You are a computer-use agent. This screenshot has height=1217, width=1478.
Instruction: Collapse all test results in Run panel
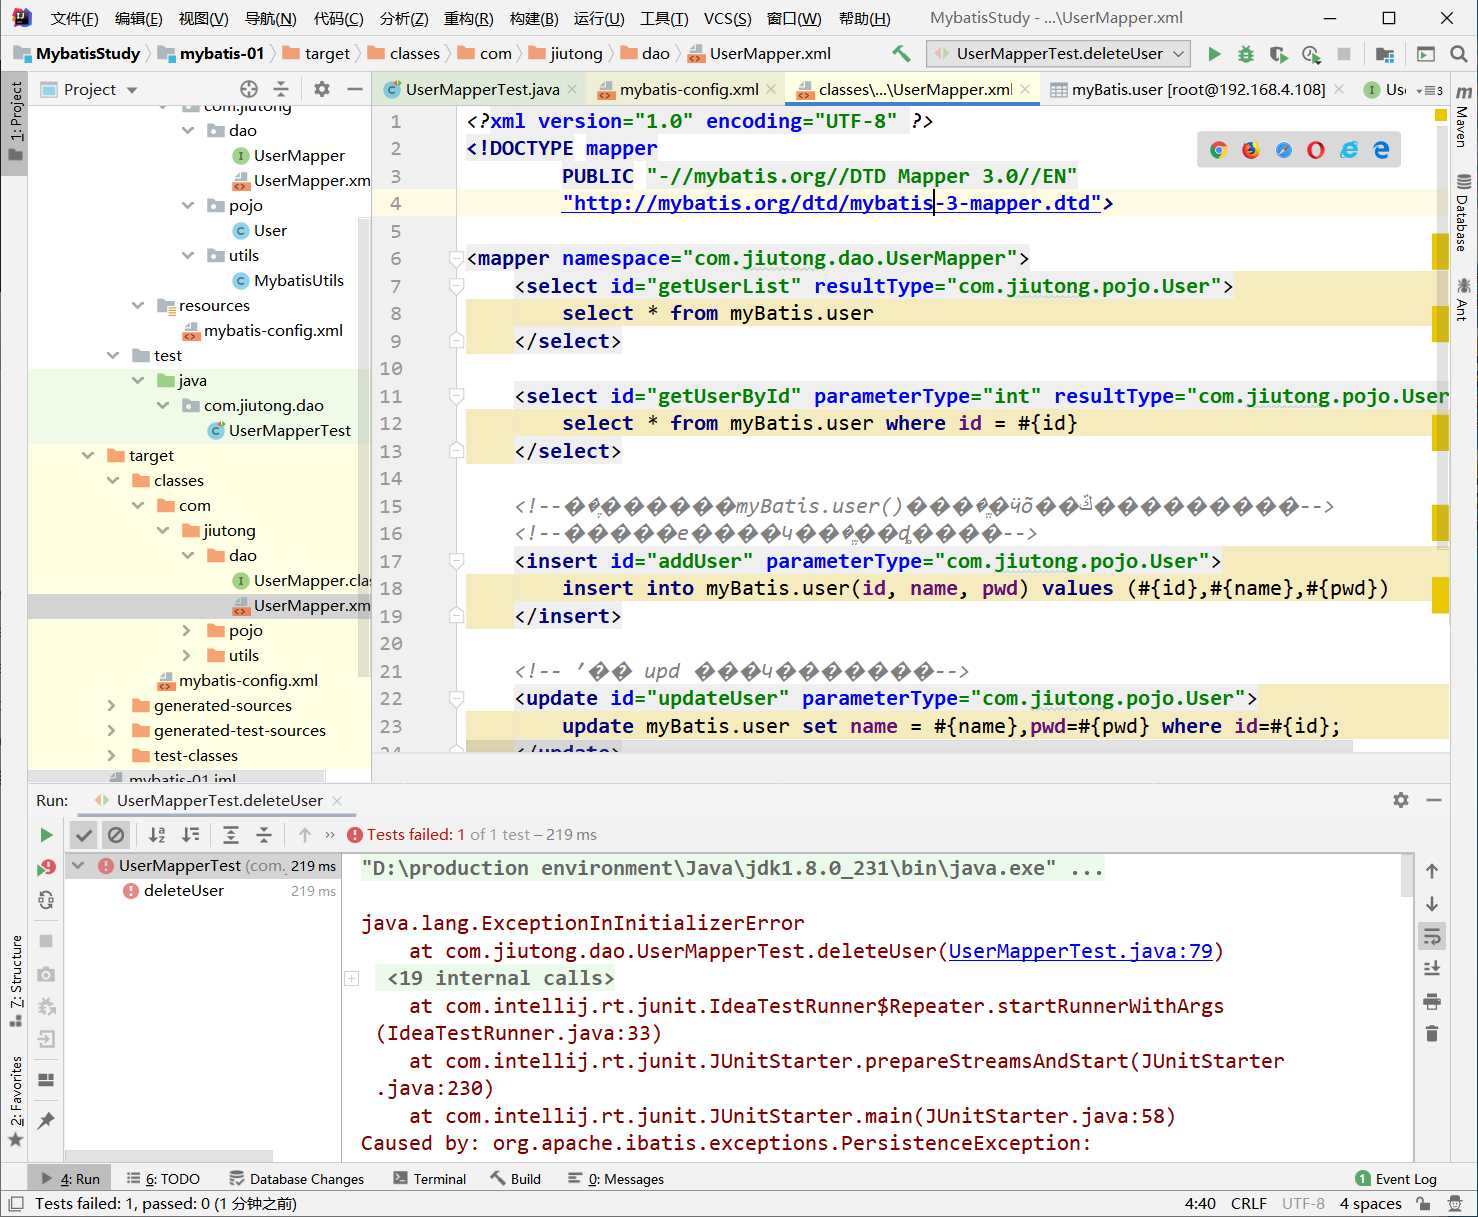264,835
